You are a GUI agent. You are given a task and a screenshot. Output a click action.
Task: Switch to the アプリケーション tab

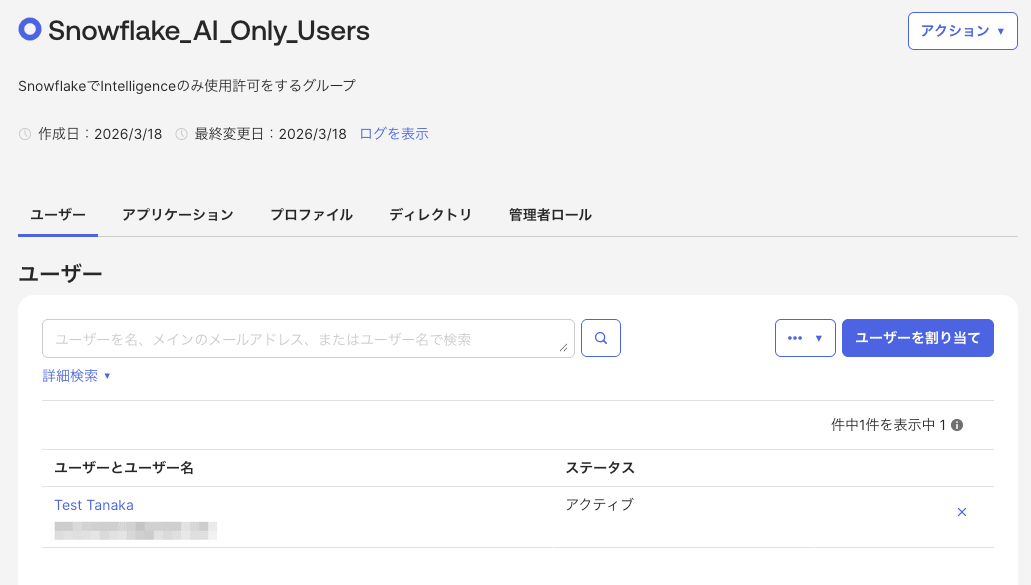(x=178, y=215)
